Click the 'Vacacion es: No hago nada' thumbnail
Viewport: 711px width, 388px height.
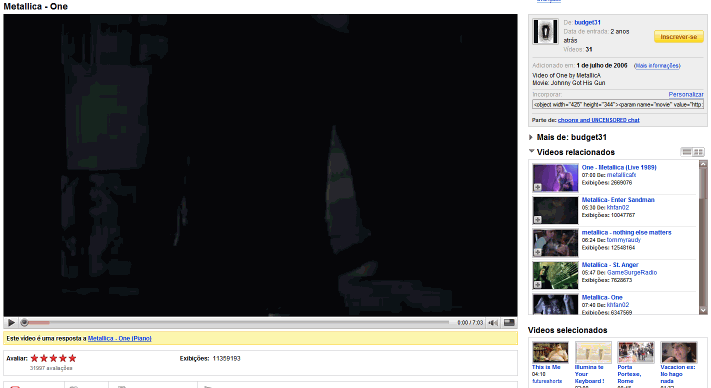[x=678, y=352]
